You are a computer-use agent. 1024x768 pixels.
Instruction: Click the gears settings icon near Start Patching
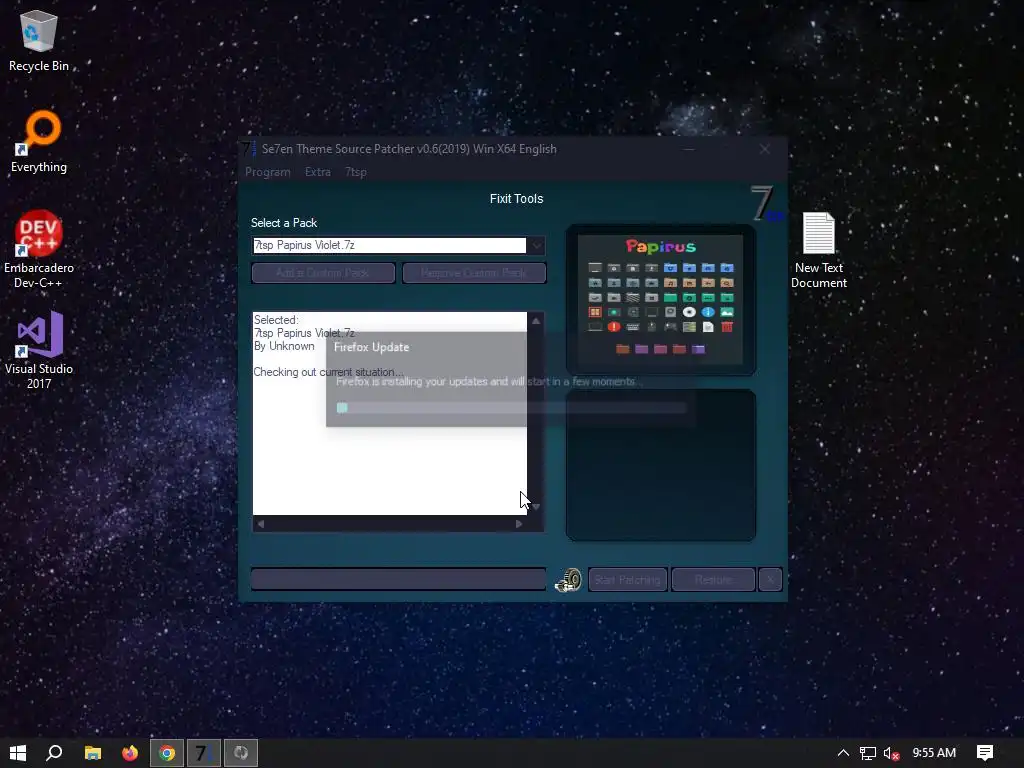click(568, 579)
